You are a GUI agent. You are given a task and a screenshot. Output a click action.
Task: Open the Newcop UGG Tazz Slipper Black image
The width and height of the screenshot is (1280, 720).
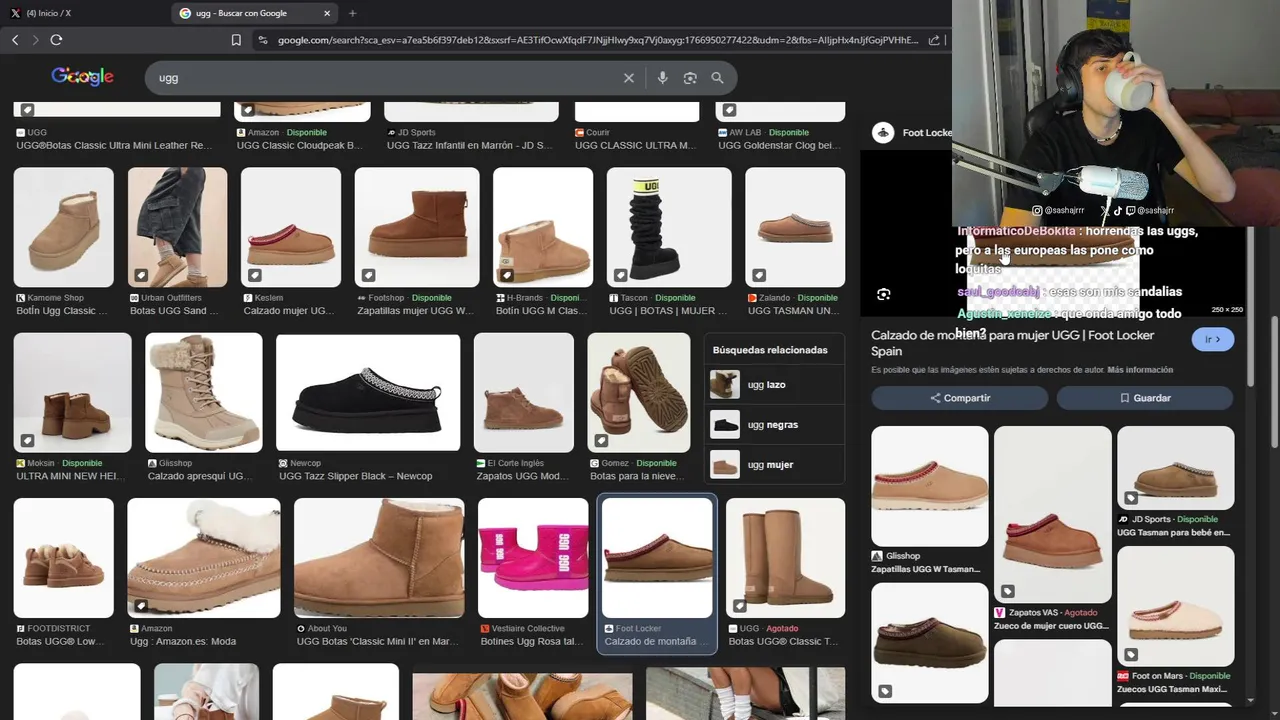[x=368, y=392]
